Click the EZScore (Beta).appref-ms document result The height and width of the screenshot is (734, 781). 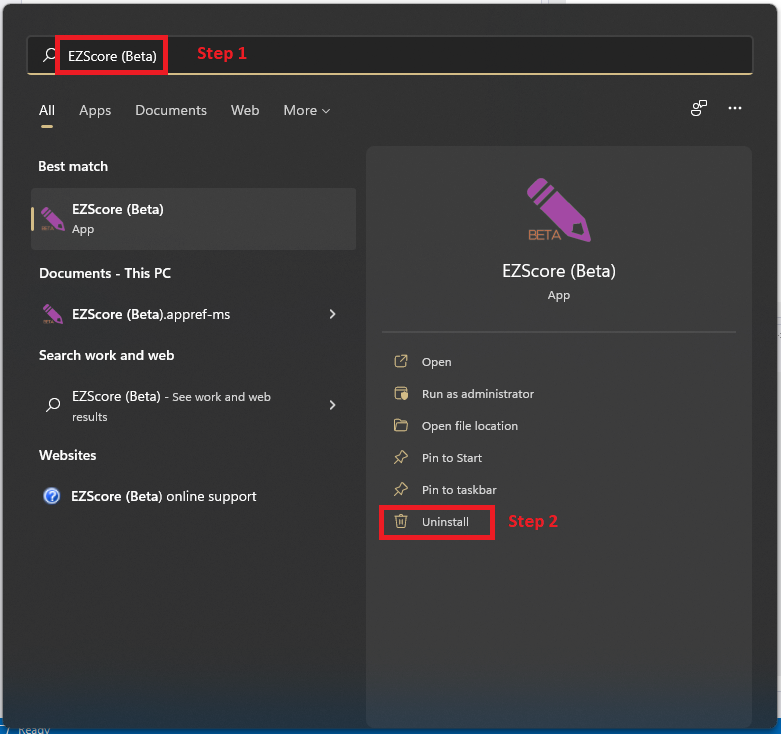pos(151,314)
